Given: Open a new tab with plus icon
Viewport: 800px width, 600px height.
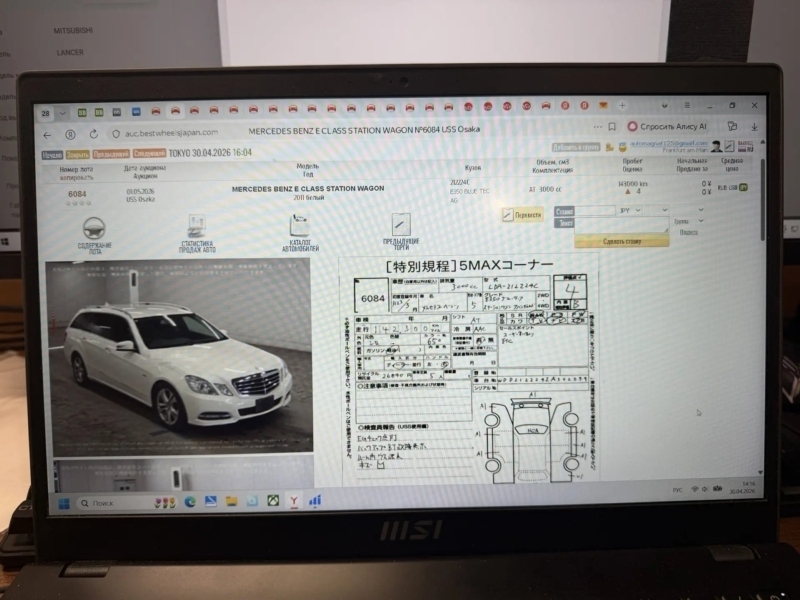Looking at the screenshot, I should click(x=622, y=106).
